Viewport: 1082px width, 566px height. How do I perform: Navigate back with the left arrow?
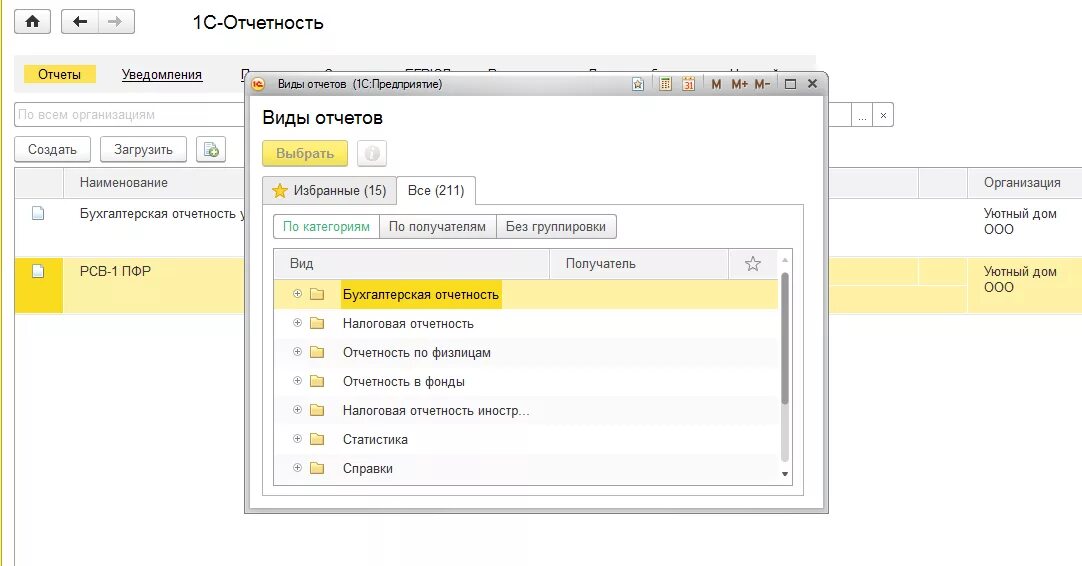click(x=80, y=21)
